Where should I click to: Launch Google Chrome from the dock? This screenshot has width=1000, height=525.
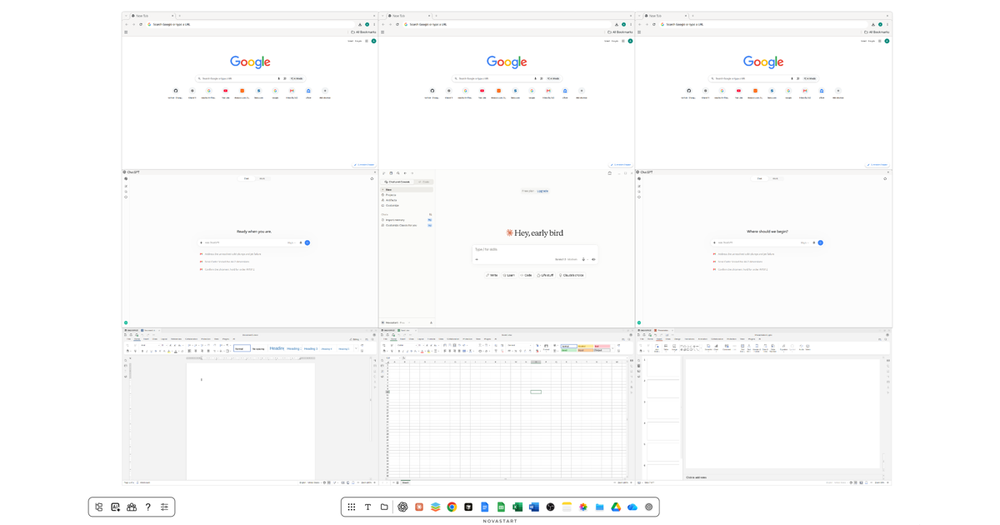point(452,507)
